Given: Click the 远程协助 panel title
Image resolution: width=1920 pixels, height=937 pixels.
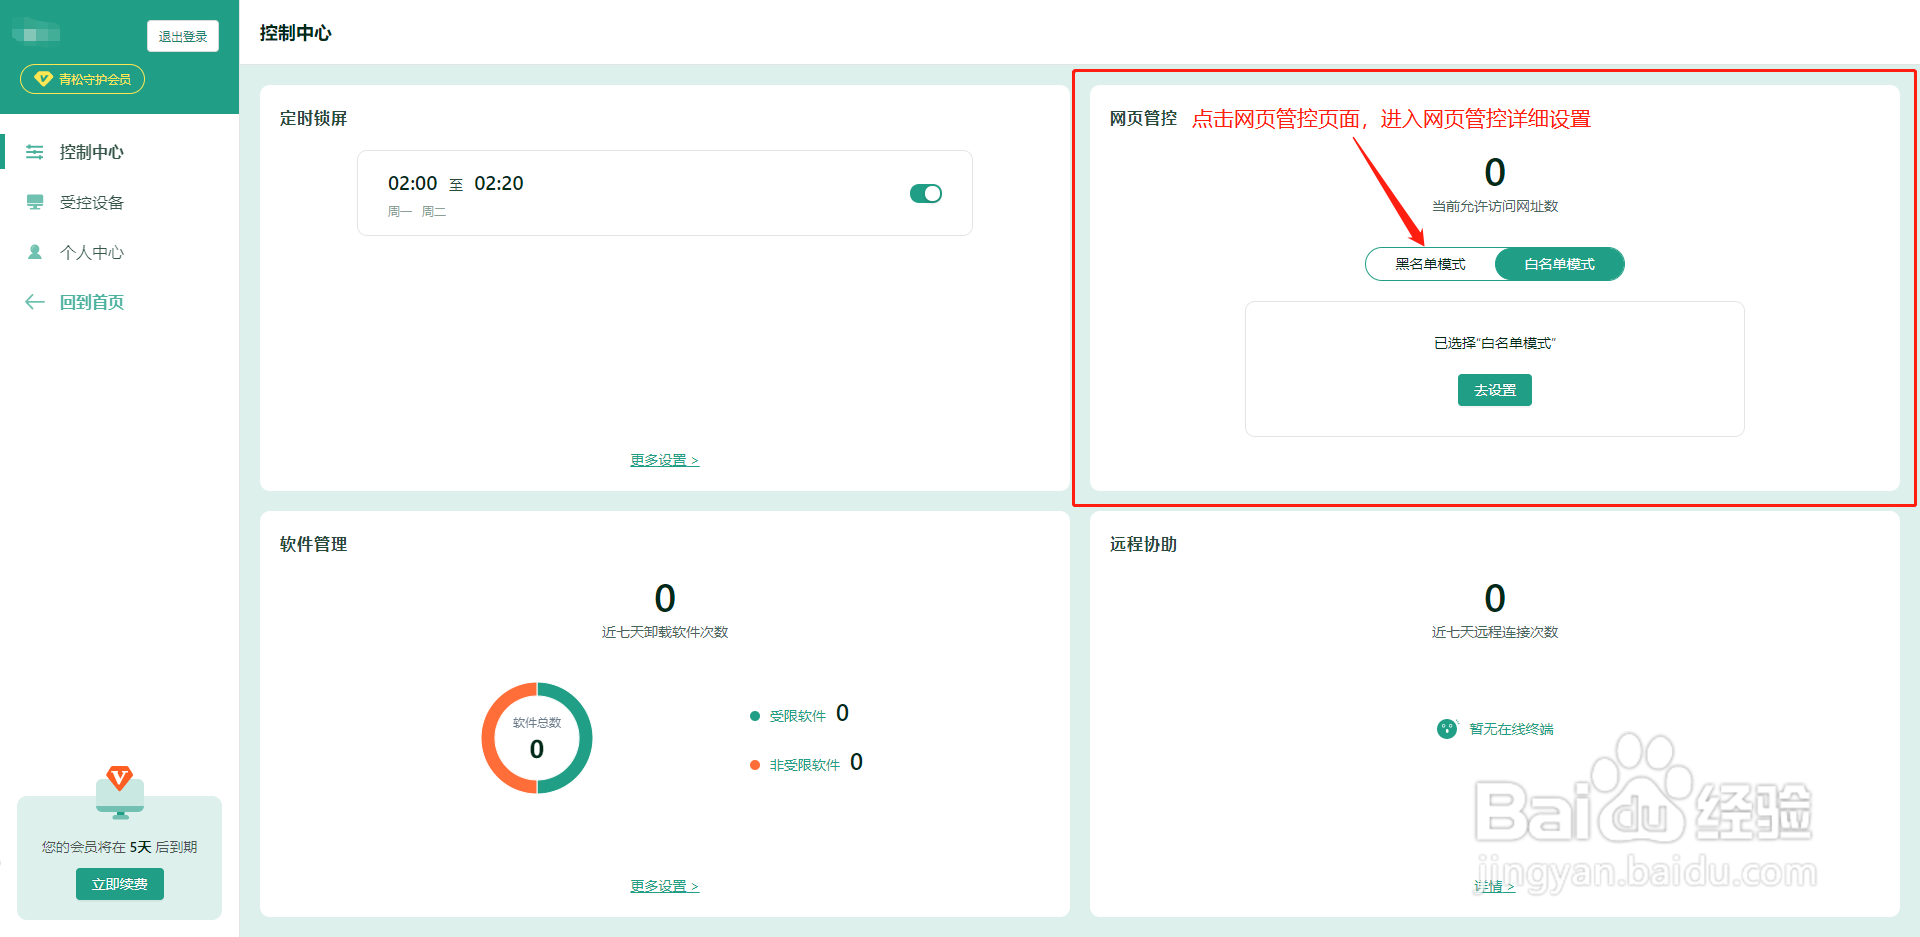Looking at the screenshot, I should [x=1144, y=544].
